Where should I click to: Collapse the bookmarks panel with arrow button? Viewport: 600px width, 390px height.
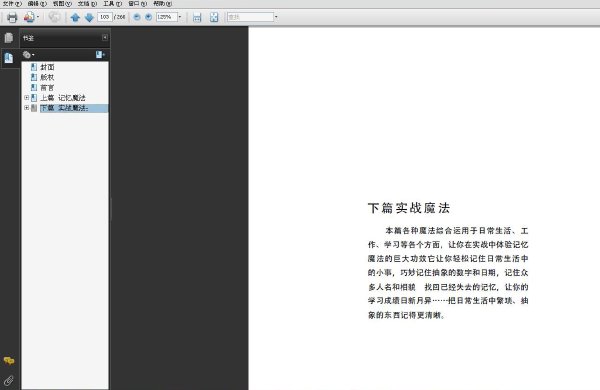point(105,37)
